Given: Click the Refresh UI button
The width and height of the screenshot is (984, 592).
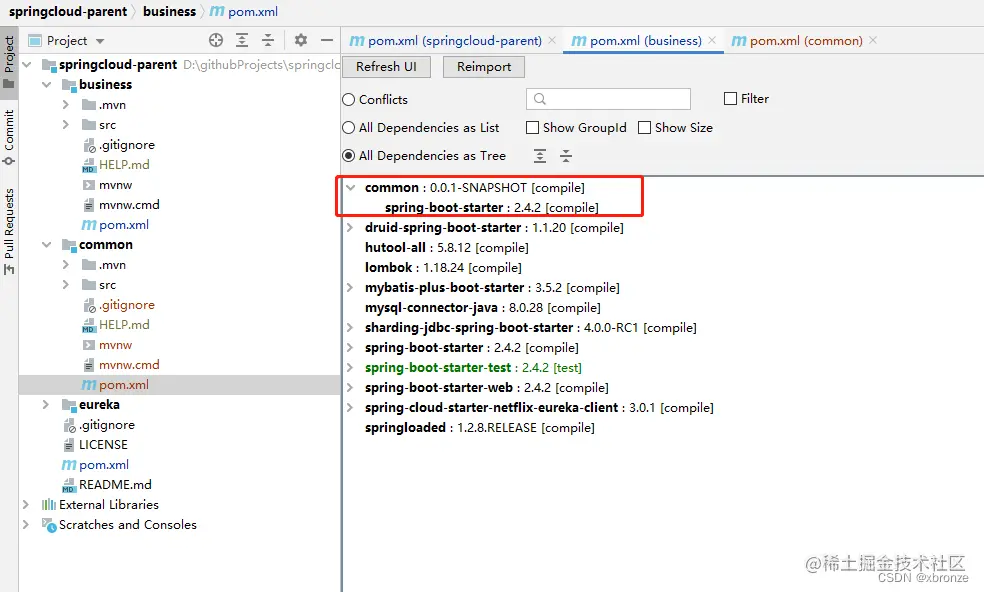Looking at the screenshot, I should (387, 67).
